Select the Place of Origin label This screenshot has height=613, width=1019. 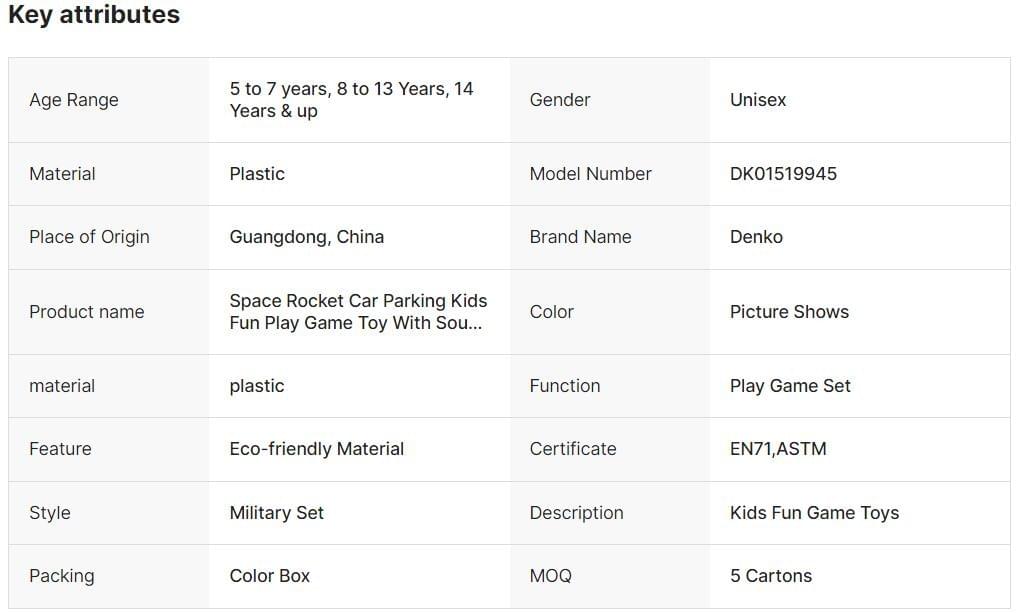pos(89,237)
